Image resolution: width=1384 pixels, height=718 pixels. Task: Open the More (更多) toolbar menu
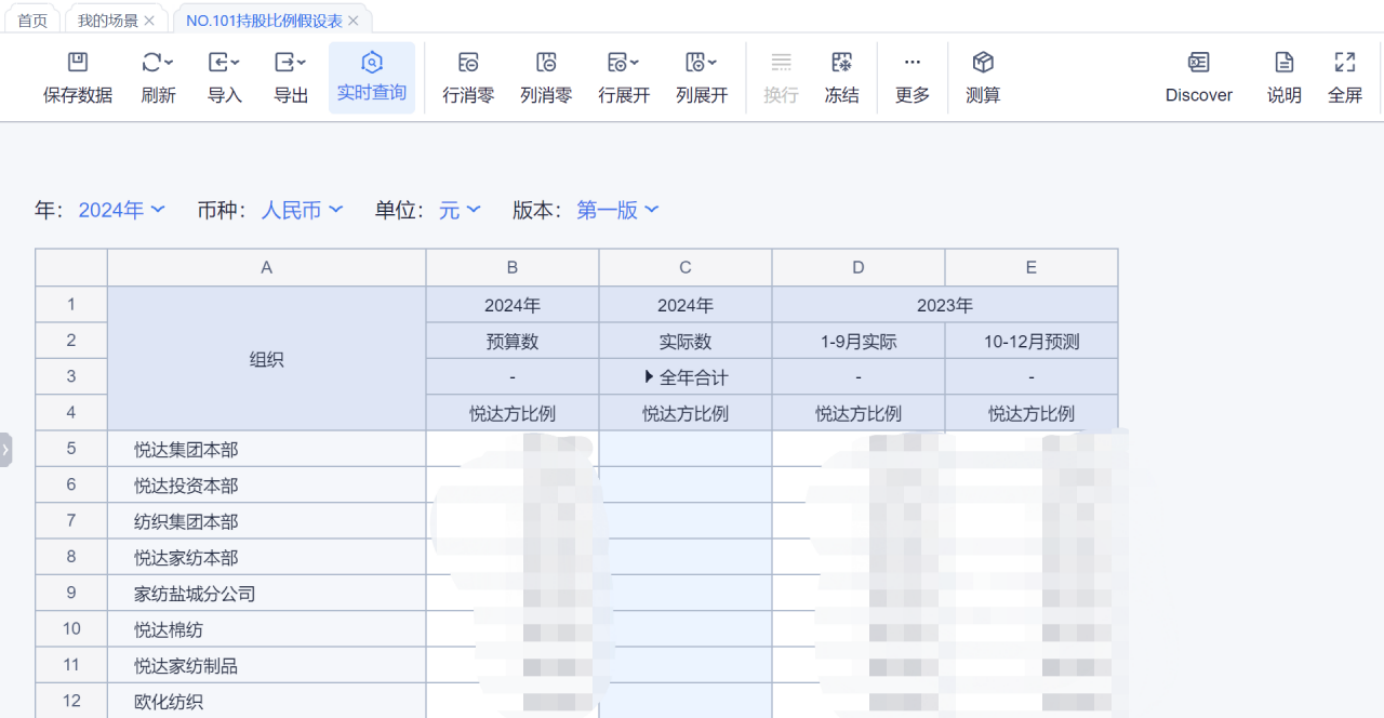pyautogui.click(x=912, y=64)
